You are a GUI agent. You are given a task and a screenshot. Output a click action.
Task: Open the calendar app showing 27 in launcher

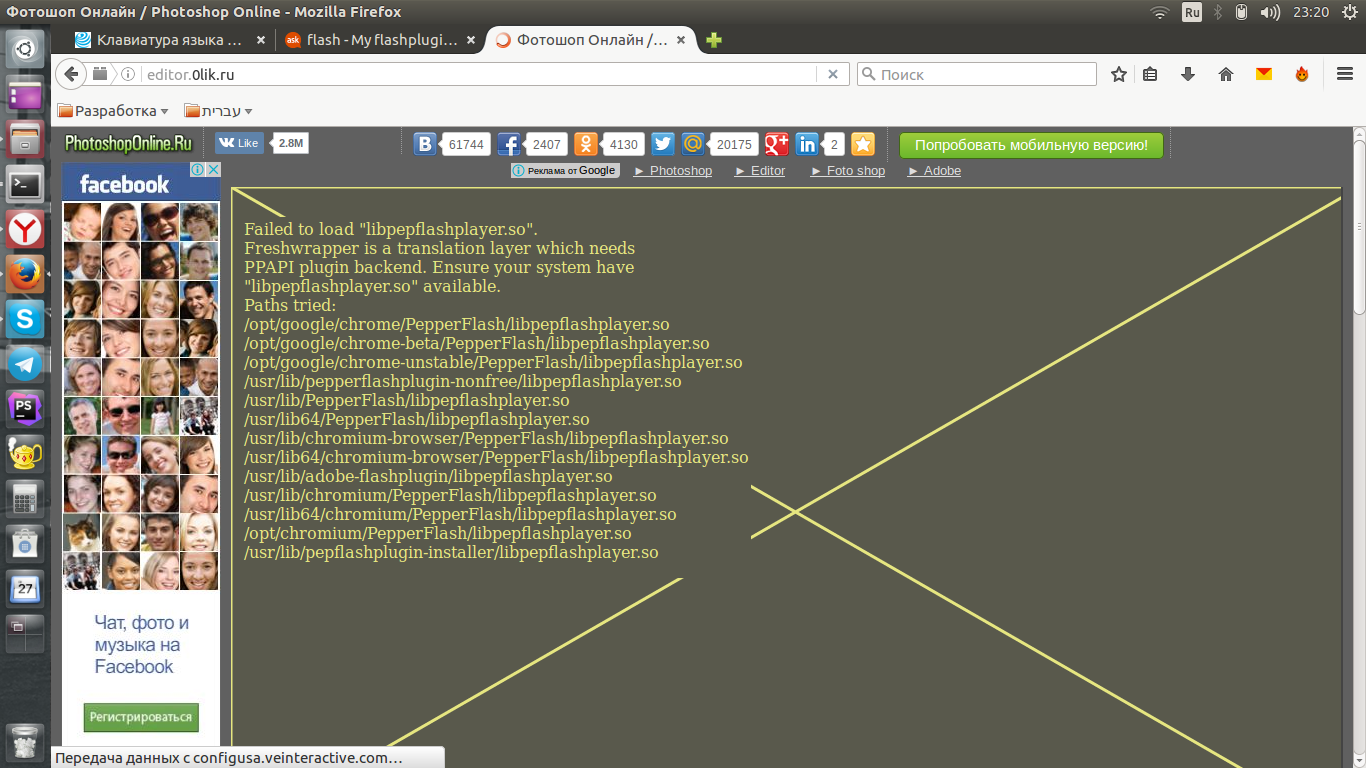point(25,589)
